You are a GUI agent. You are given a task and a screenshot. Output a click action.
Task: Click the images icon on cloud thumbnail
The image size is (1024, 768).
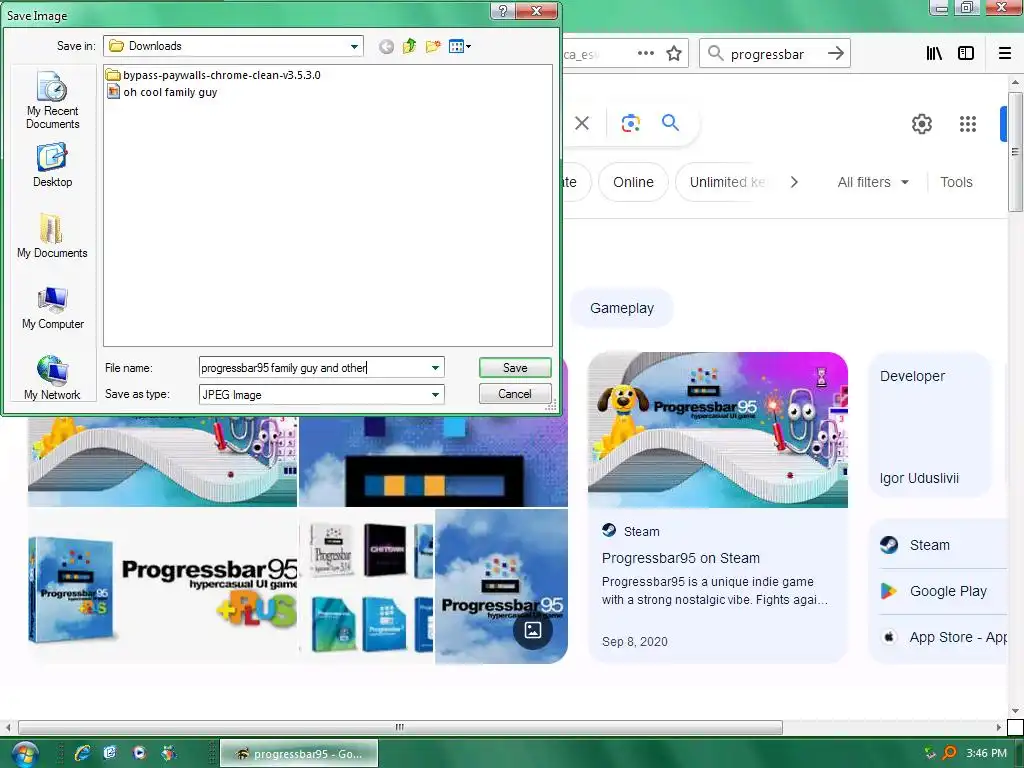[533, 630]
